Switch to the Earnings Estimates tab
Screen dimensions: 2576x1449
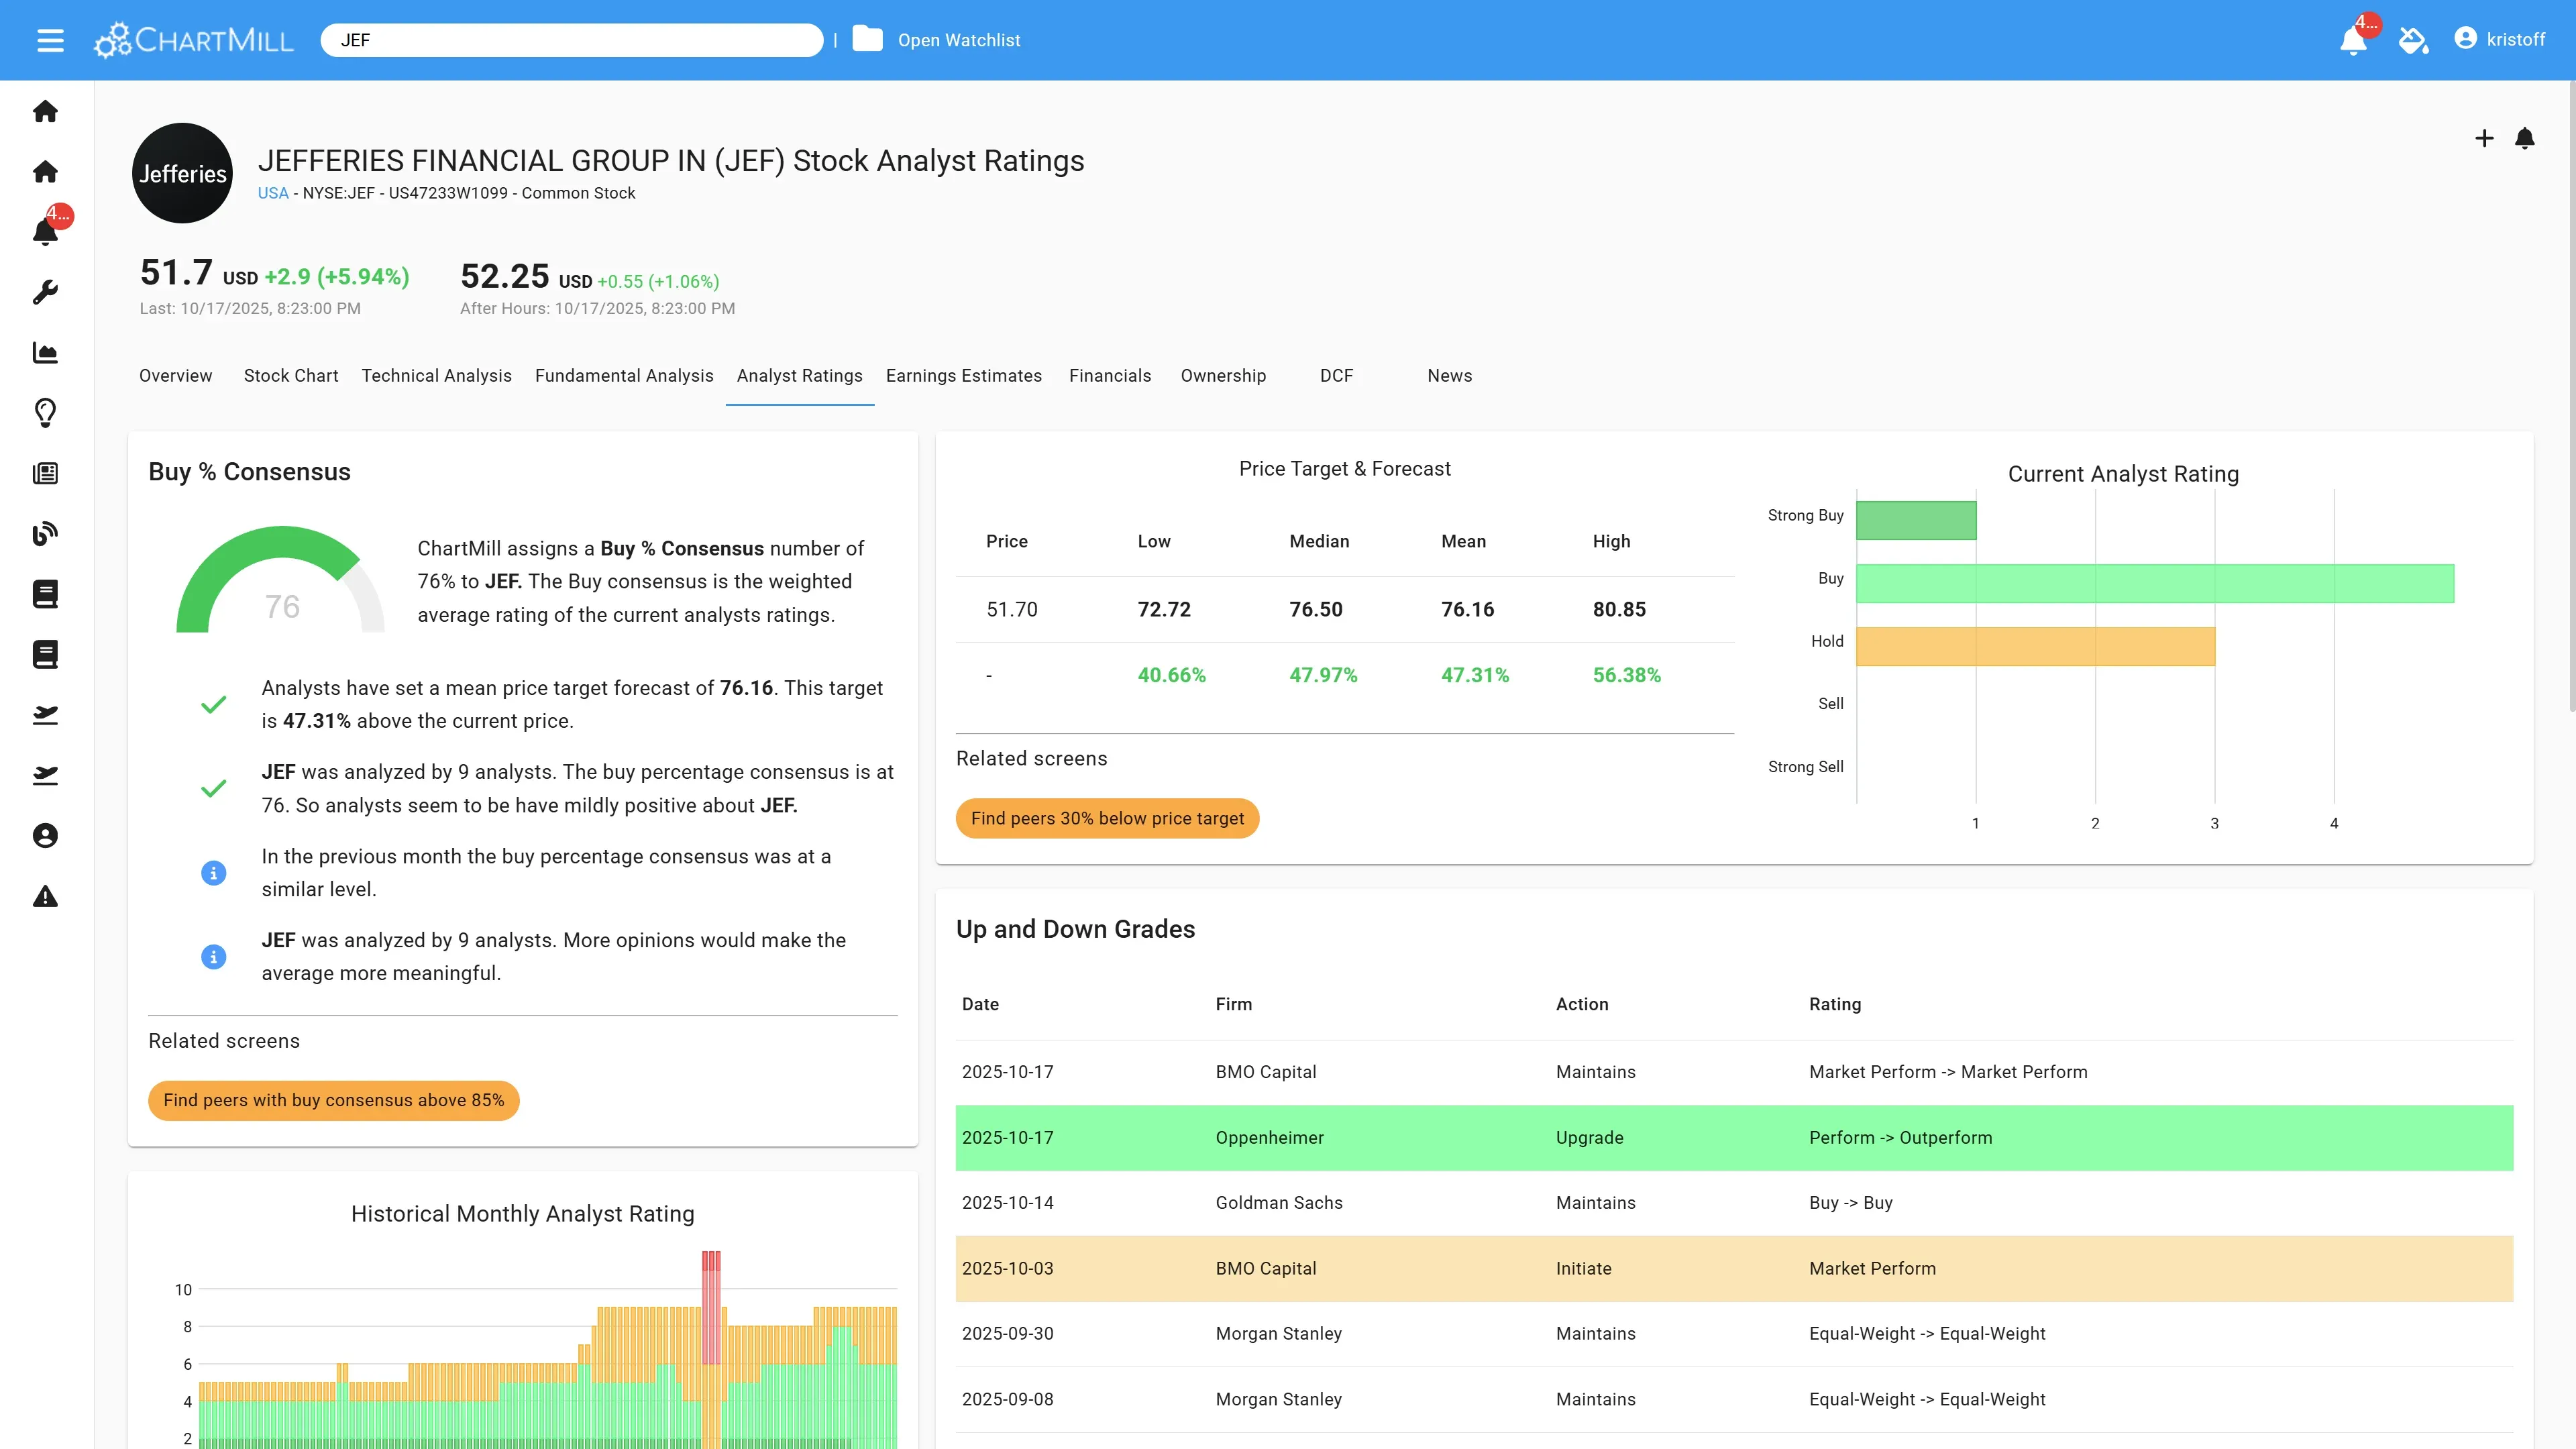coord(963,375)
